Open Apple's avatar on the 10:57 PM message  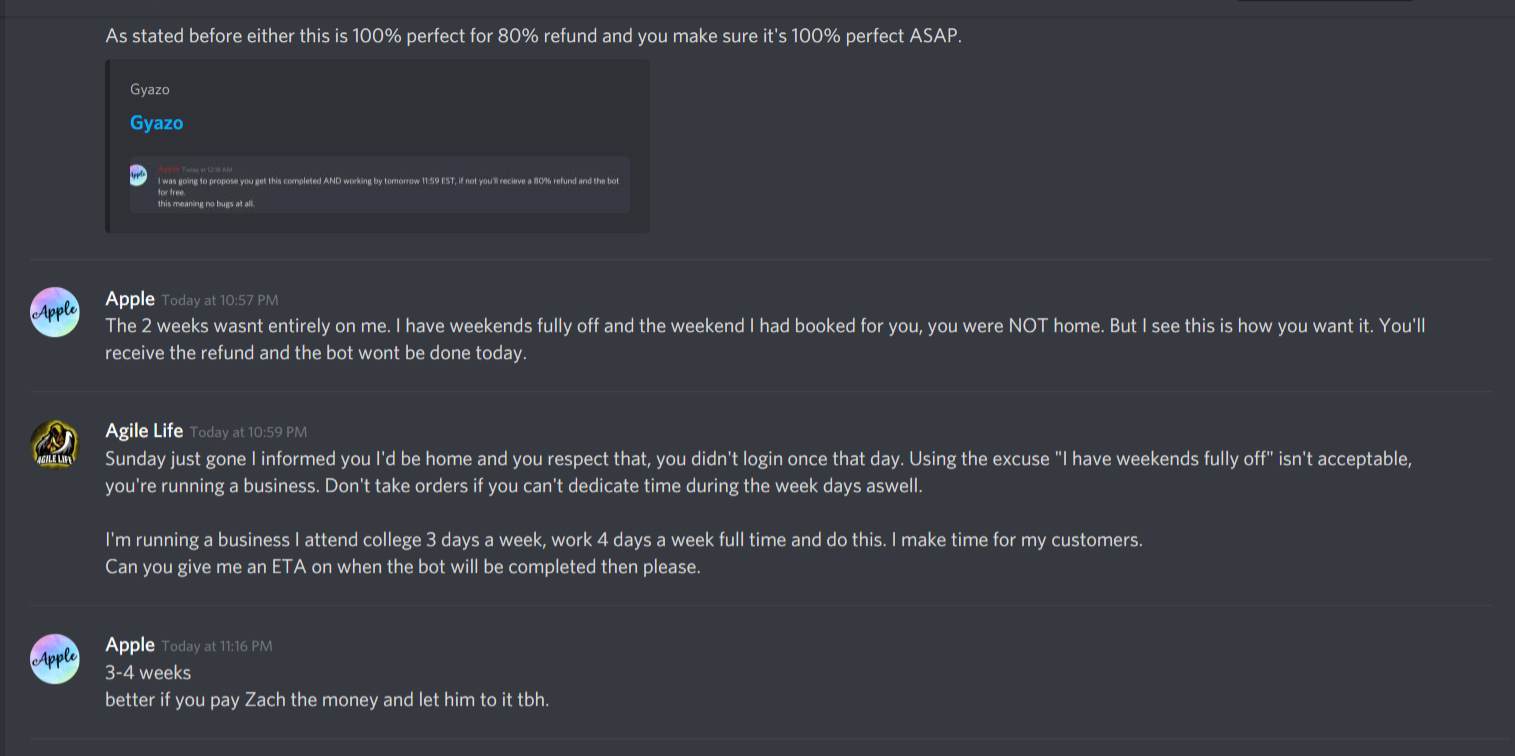tap(55, 312)
